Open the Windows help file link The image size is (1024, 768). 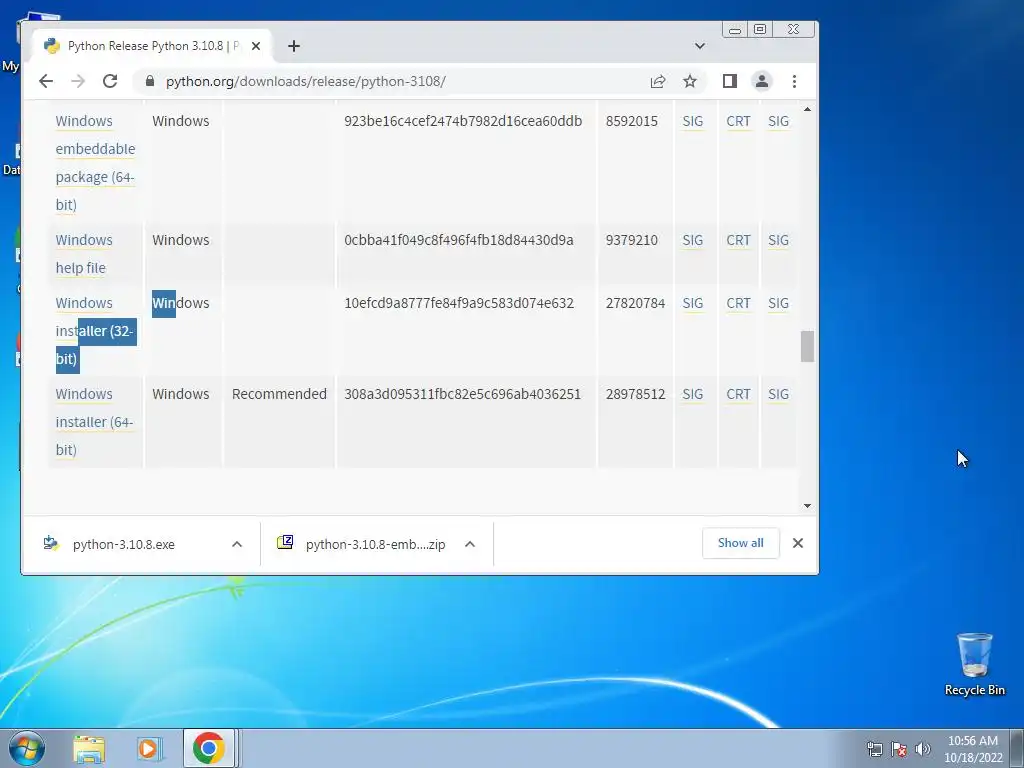point(84,253)
